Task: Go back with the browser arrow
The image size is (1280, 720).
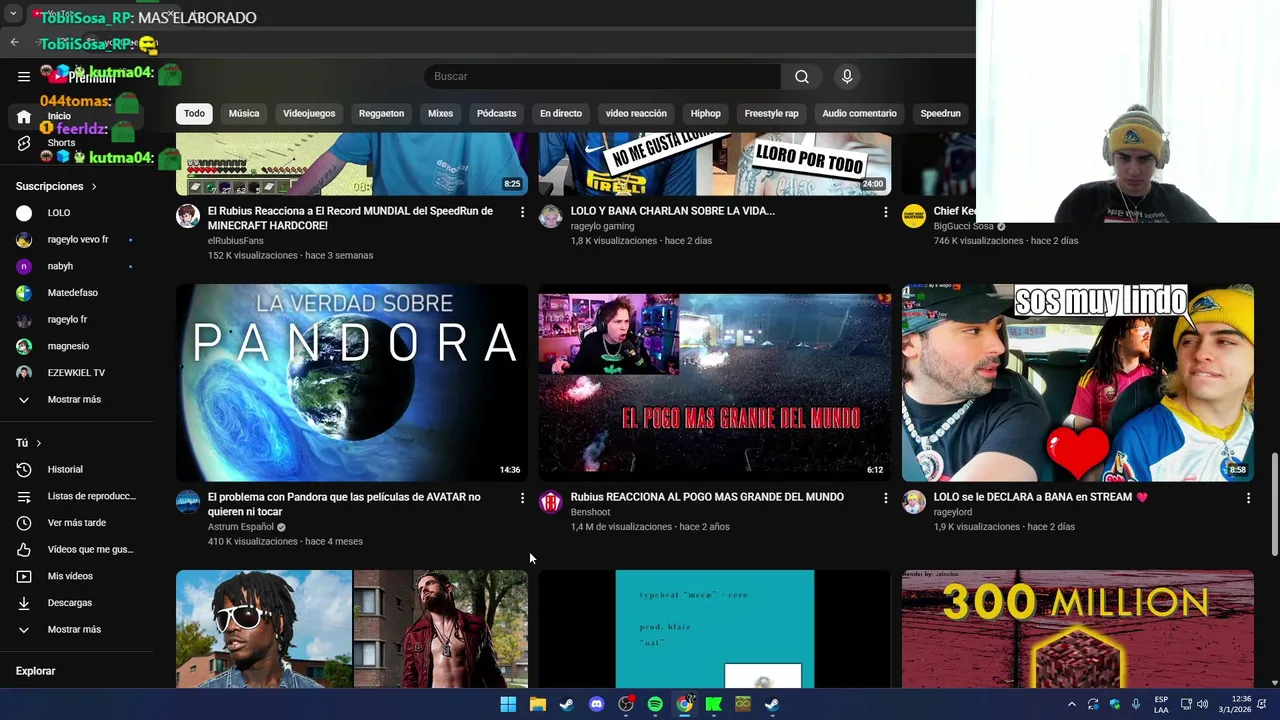Action: (x=14, y=42)
